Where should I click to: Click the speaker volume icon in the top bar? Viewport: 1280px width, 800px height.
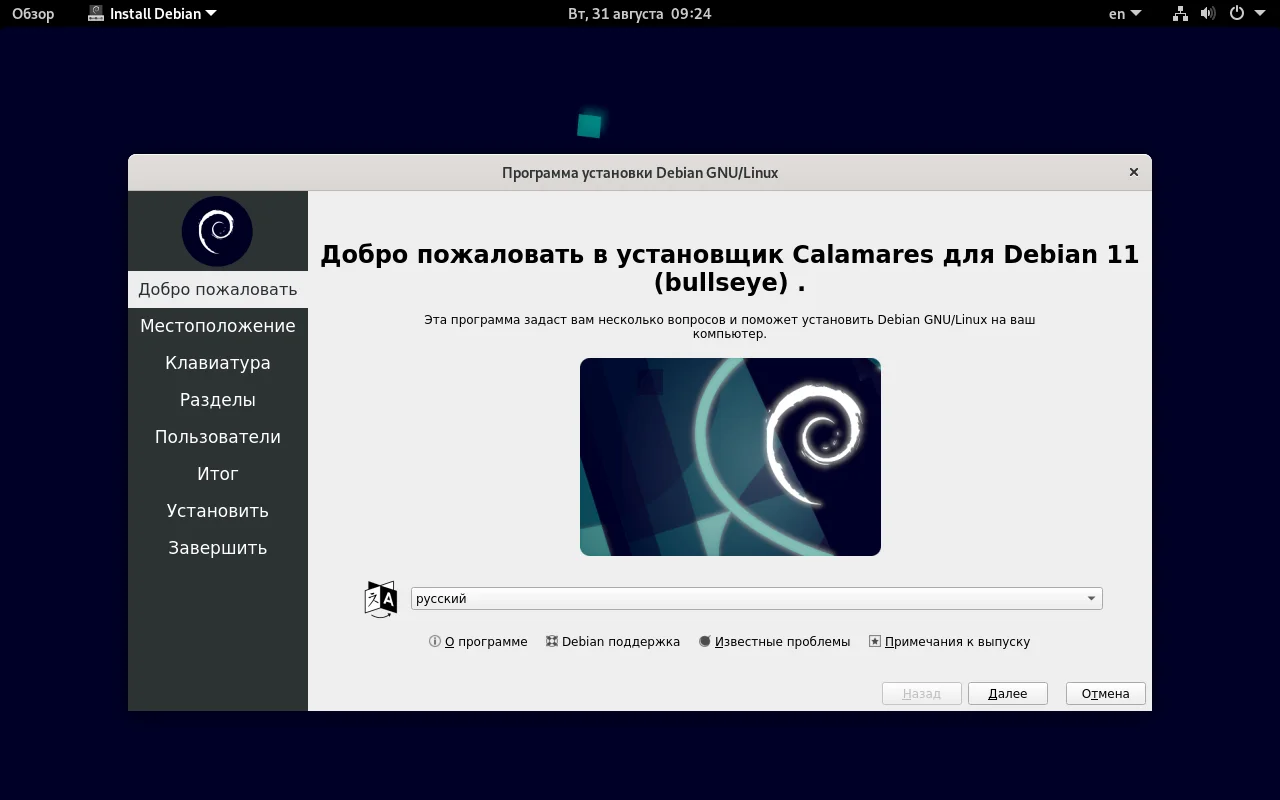point(1206,13)
